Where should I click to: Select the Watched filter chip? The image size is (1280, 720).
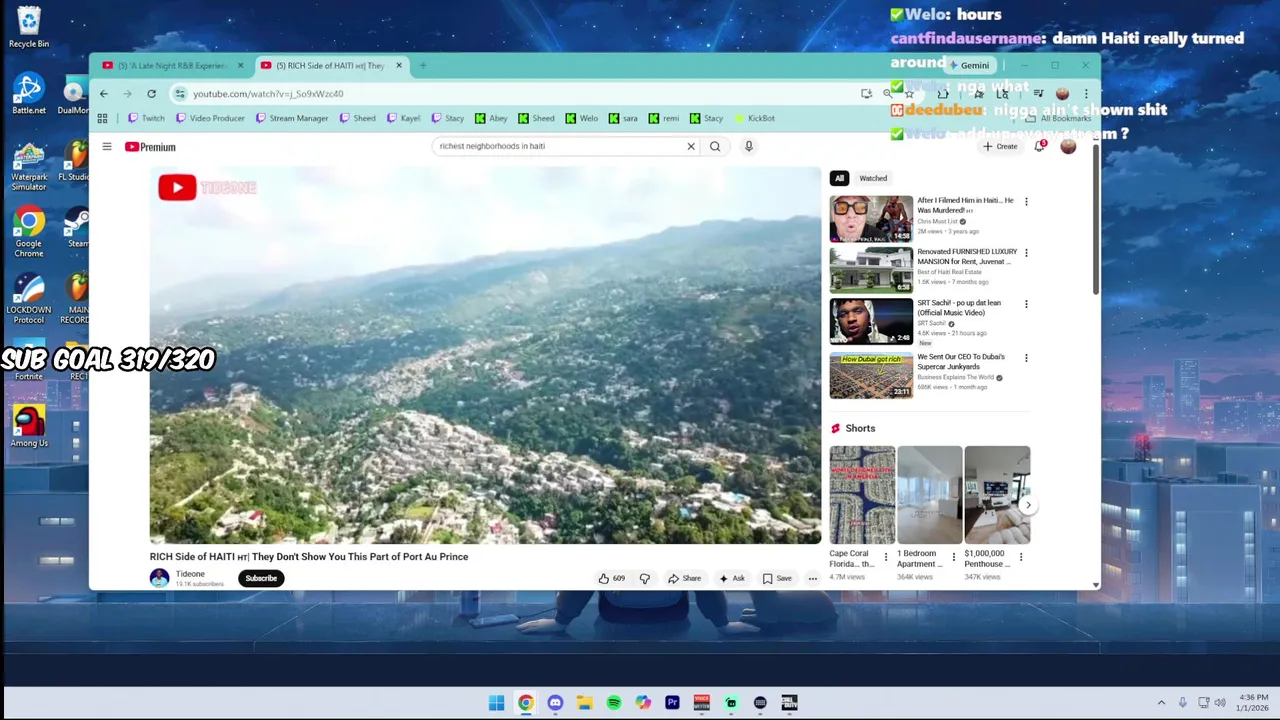(873, 178)
